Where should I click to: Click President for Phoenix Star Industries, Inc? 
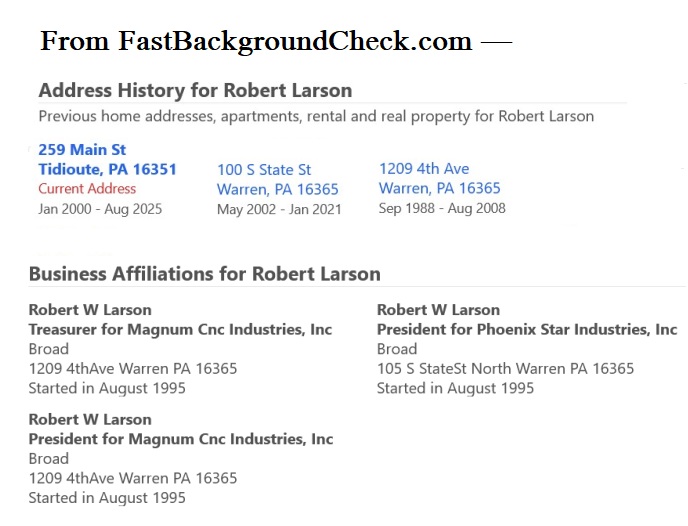(527, 329)
